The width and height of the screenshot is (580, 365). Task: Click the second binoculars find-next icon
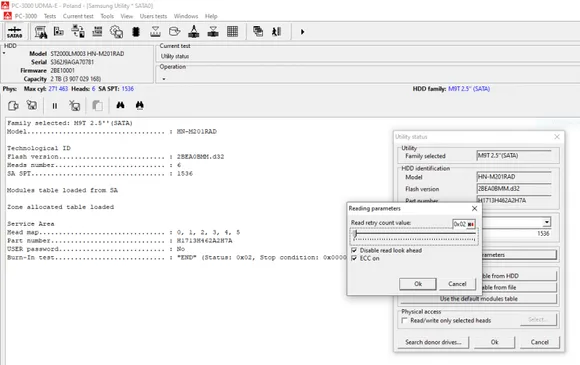(x=139, y=105)
